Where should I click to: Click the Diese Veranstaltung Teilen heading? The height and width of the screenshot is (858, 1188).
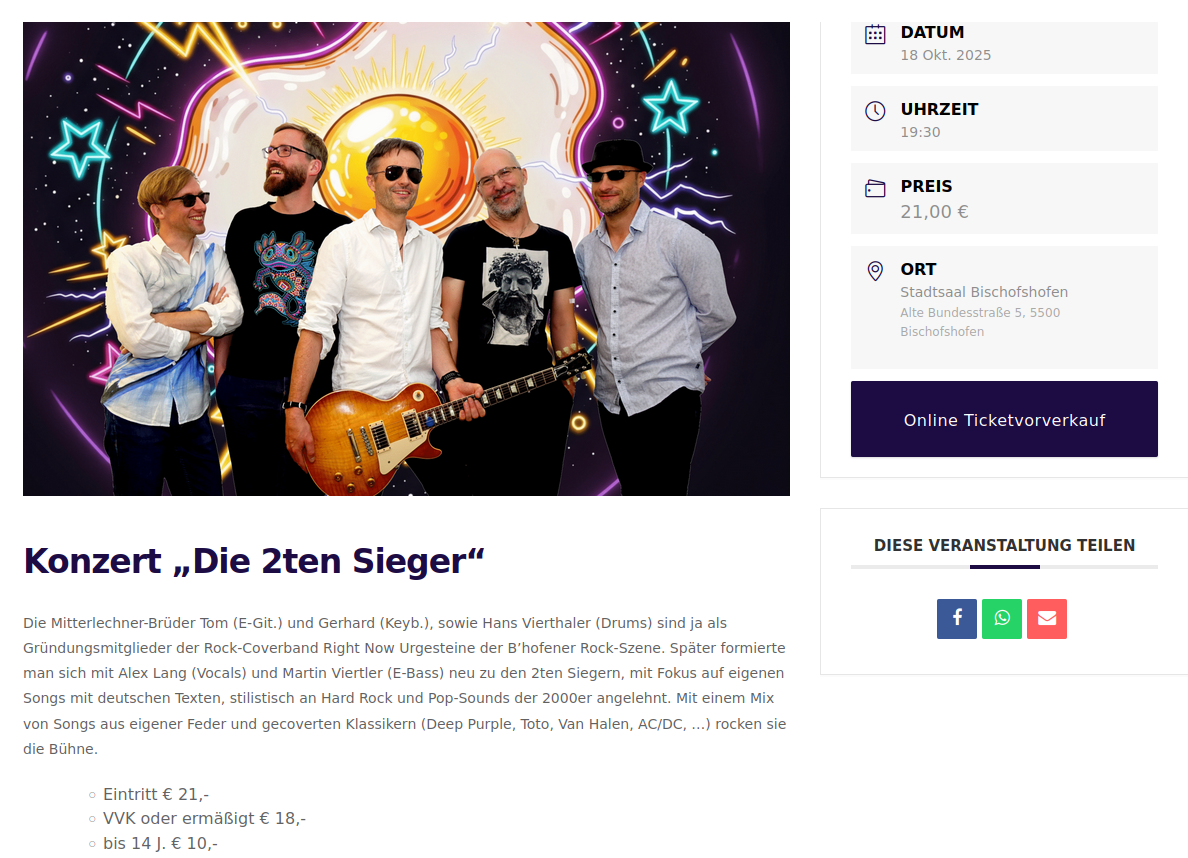(1004, 545)
